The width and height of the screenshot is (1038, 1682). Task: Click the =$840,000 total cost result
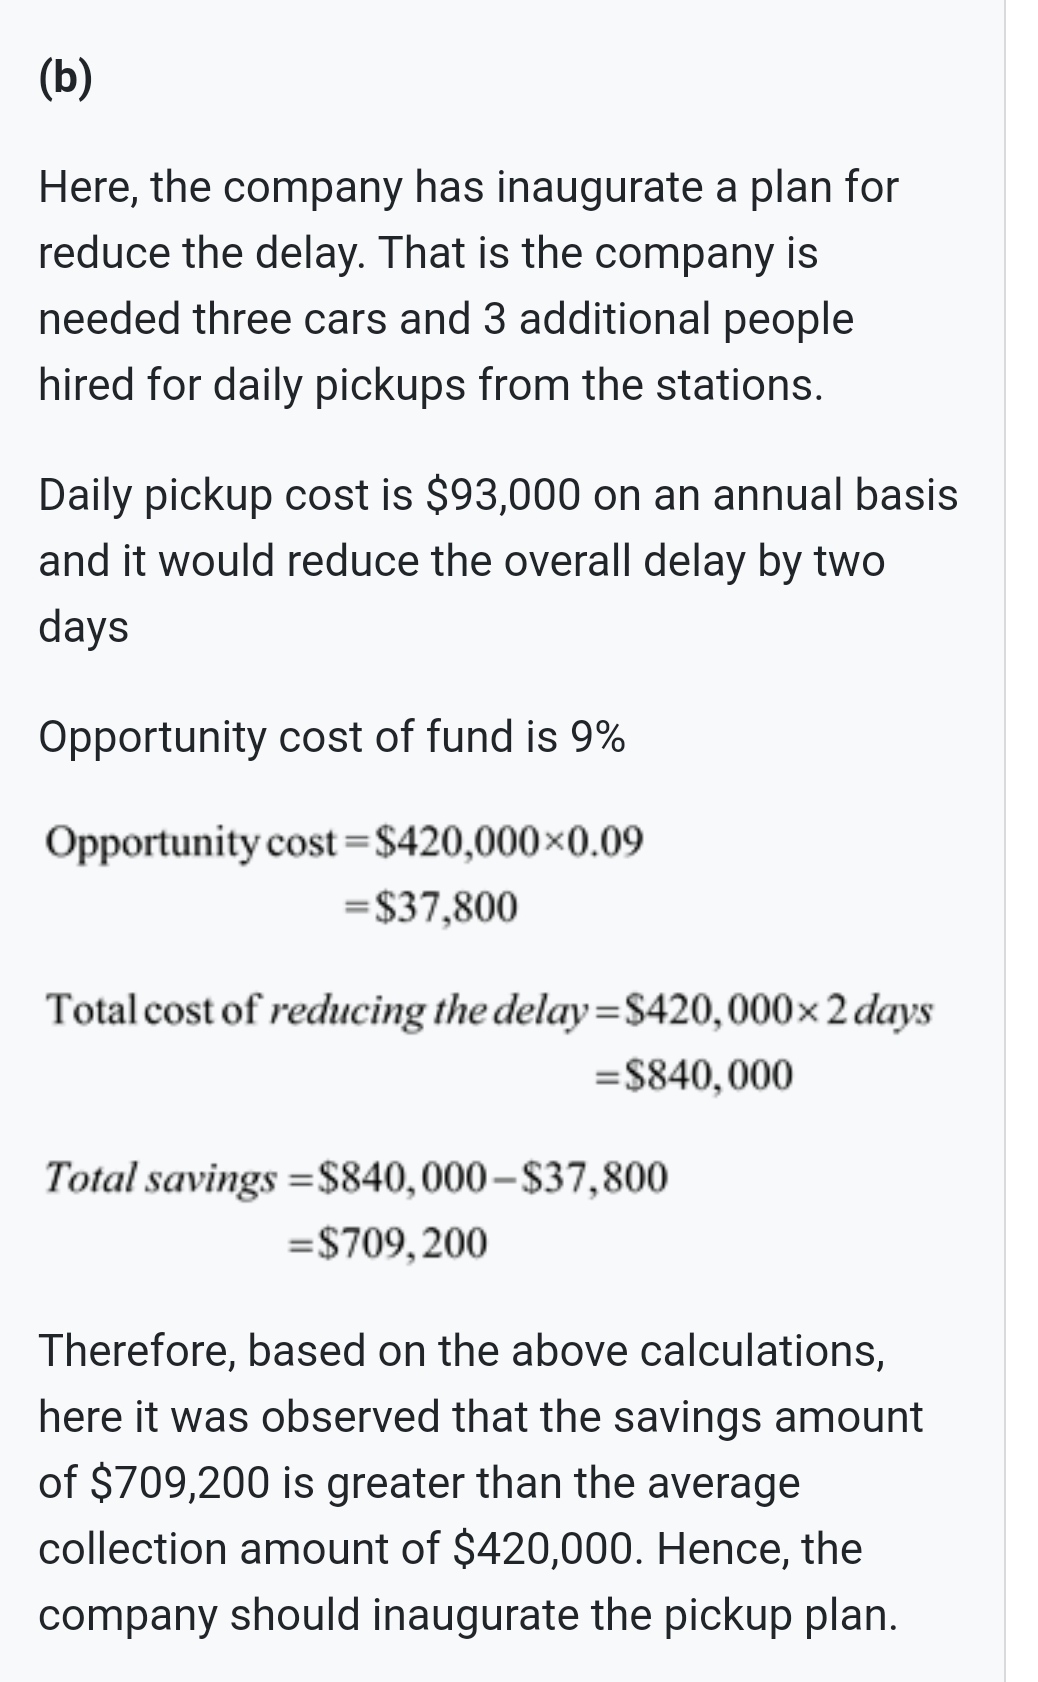click(694, 1075)
